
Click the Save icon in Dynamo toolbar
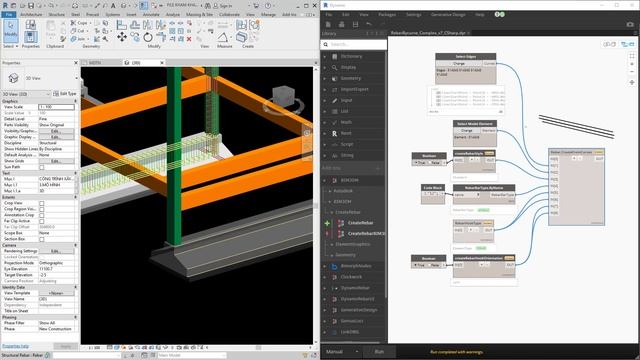point(355,24)
